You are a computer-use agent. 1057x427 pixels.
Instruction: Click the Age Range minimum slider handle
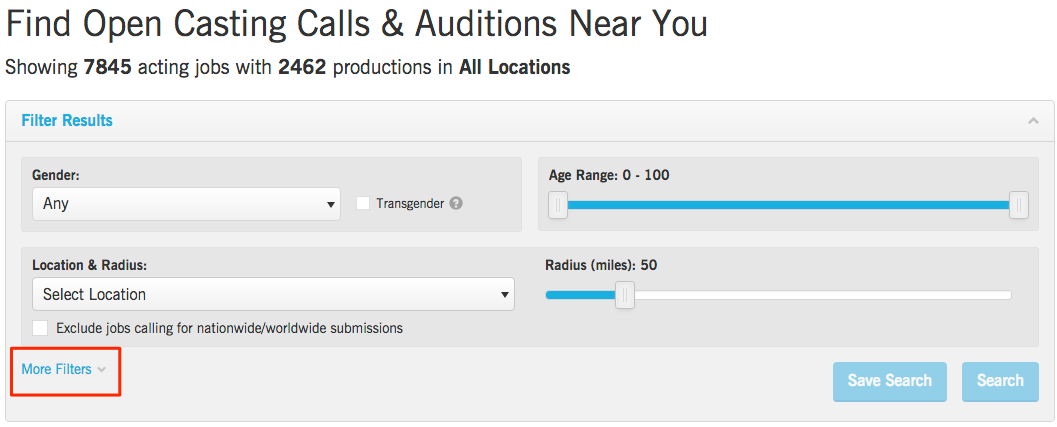coord(558,205)
